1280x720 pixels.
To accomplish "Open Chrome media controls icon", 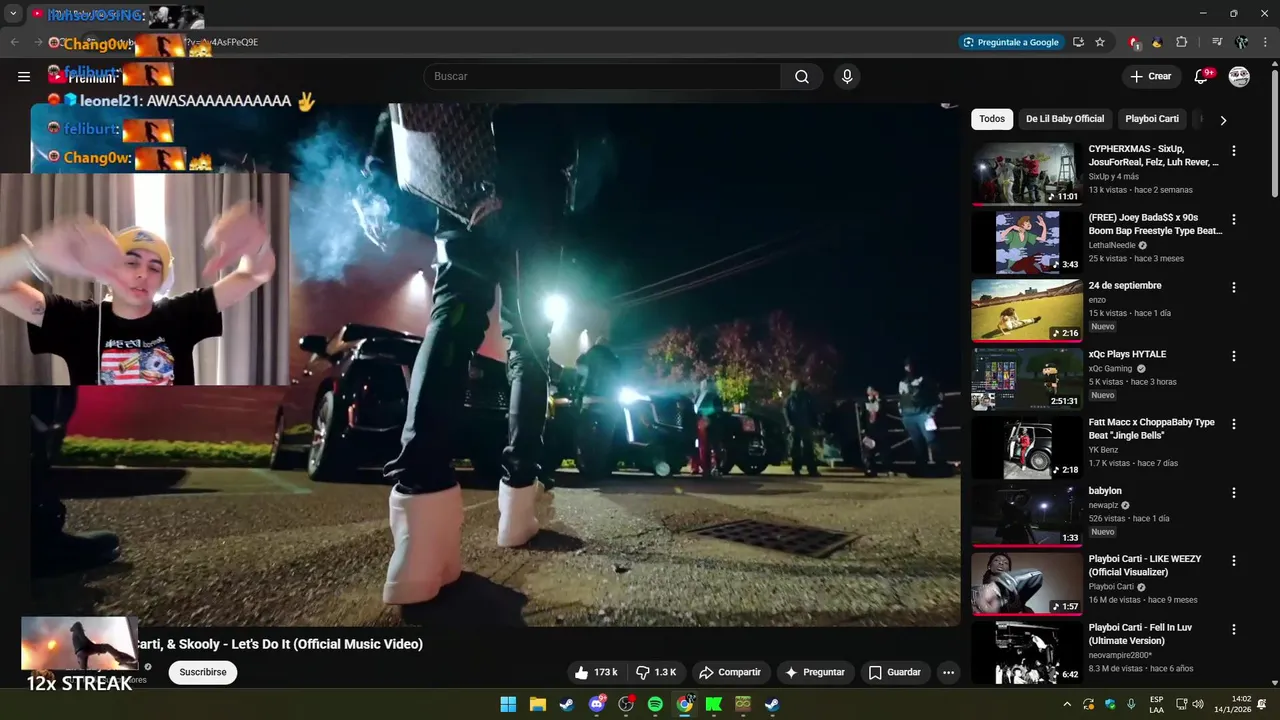I will 1217,42.
